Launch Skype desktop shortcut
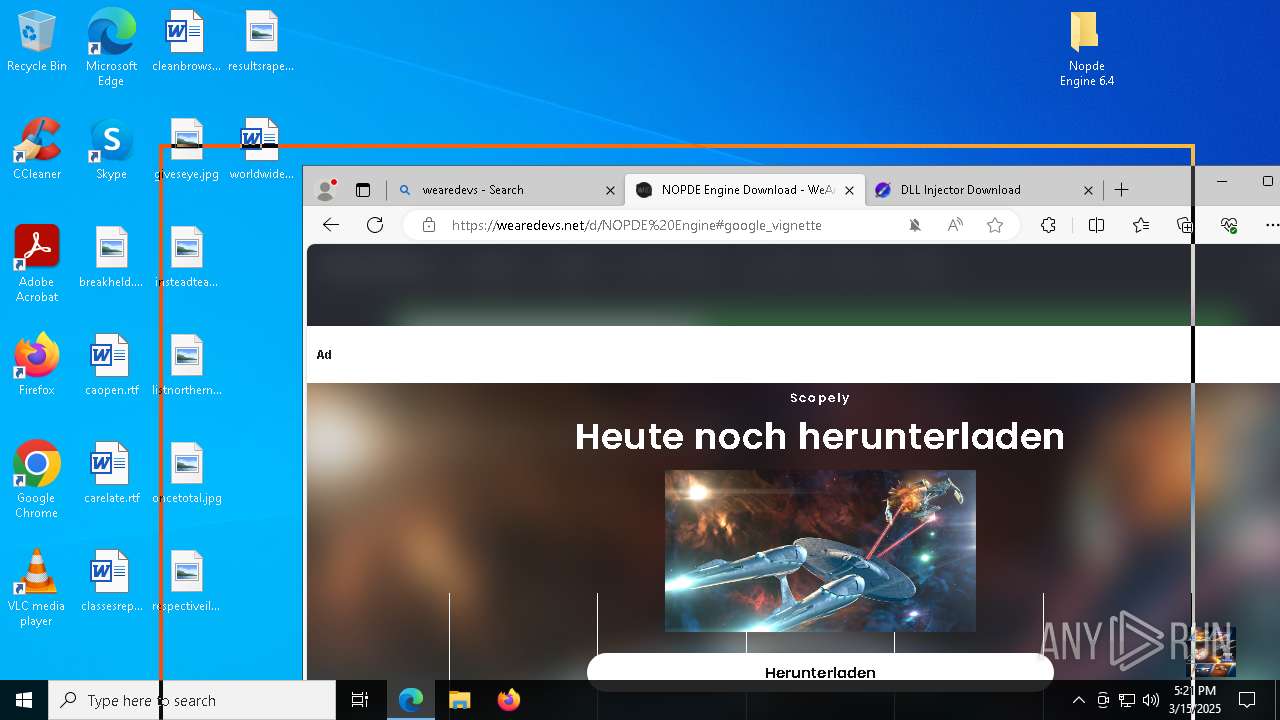This screenshot has height=720, width=1280. pos(111,149)
